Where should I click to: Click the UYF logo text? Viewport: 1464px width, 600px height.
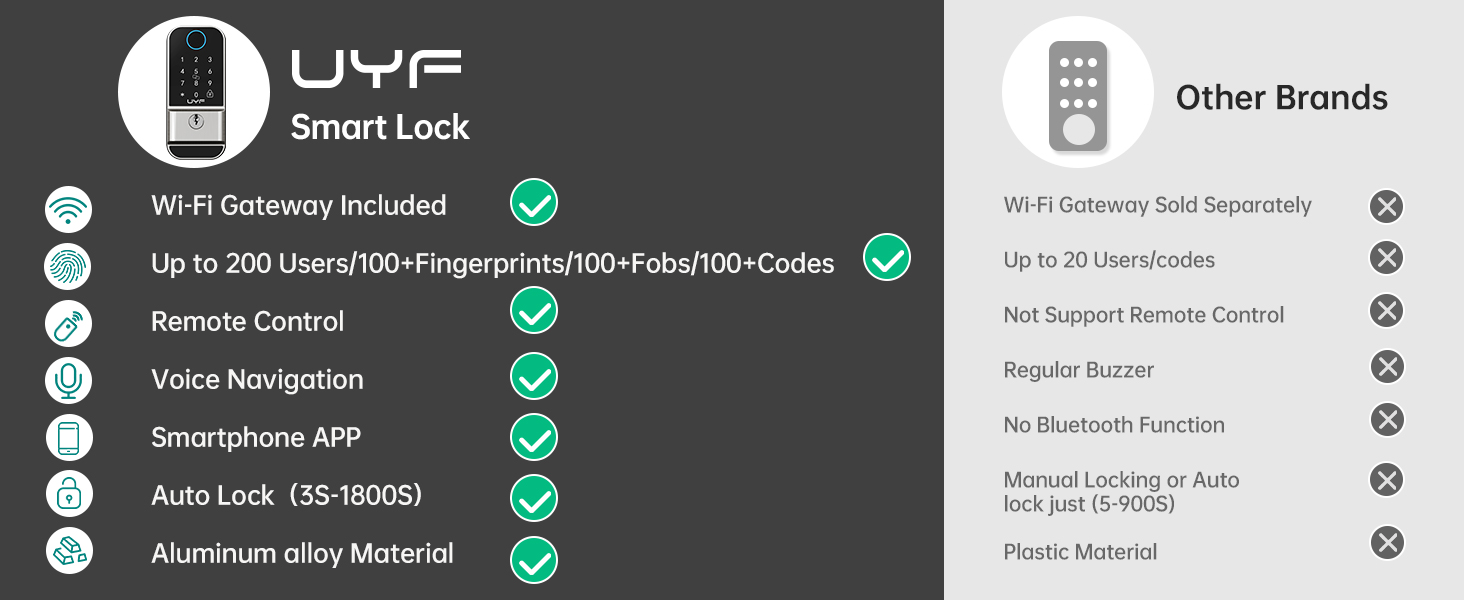[376, 69]
